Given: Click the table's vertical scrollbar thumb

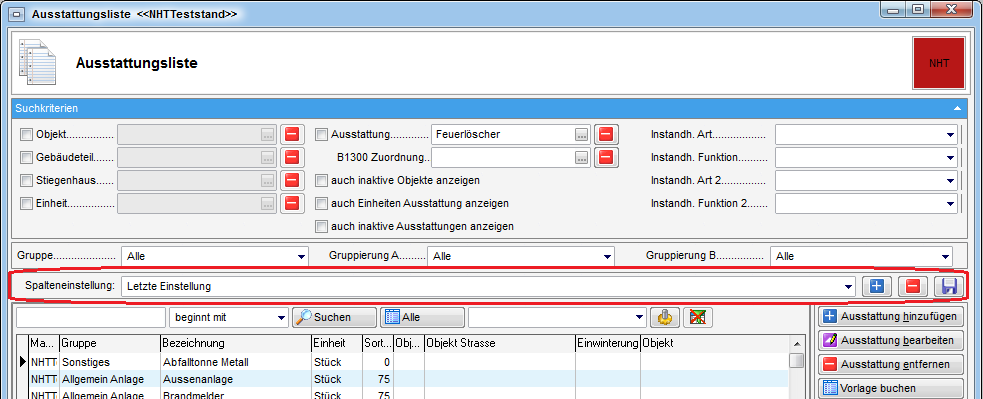Looking at the screenshot, I should (796, 360).
